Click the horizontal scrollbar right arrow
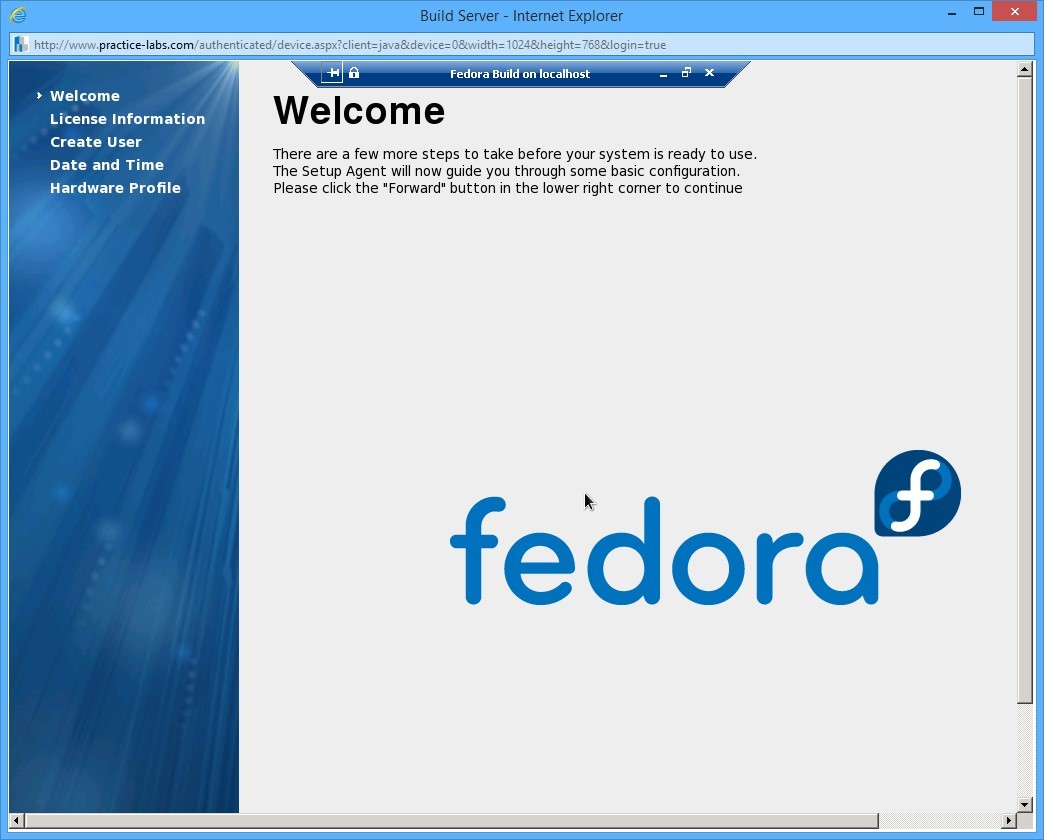The image size is (1044, 840). click(x=1008, y=821)
